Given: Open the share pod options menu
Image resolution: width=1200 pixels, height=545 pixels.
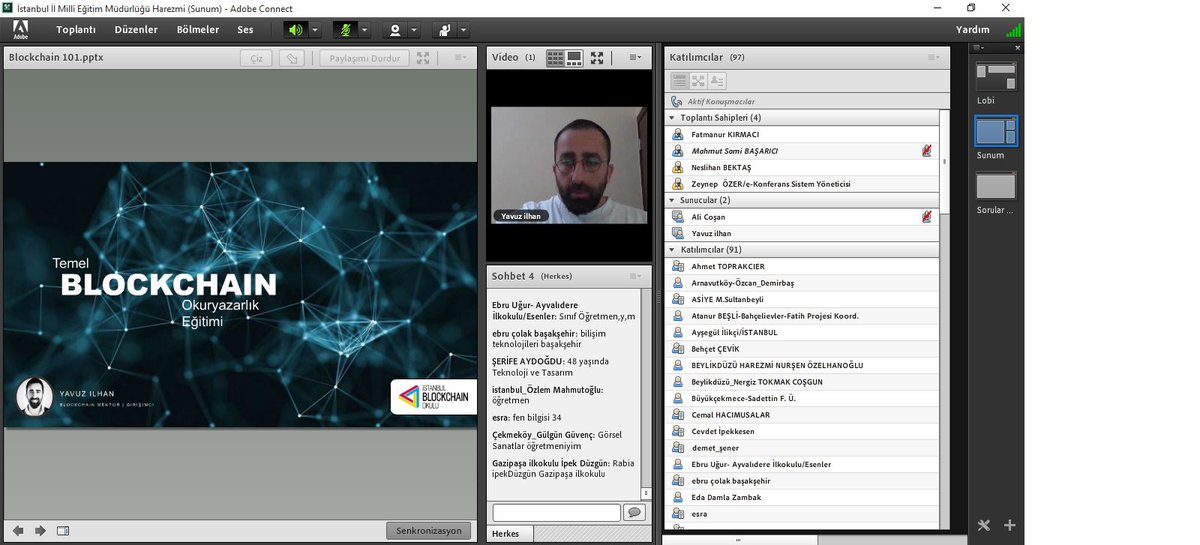Looking at the screenshot, I should tap(460, 58).
